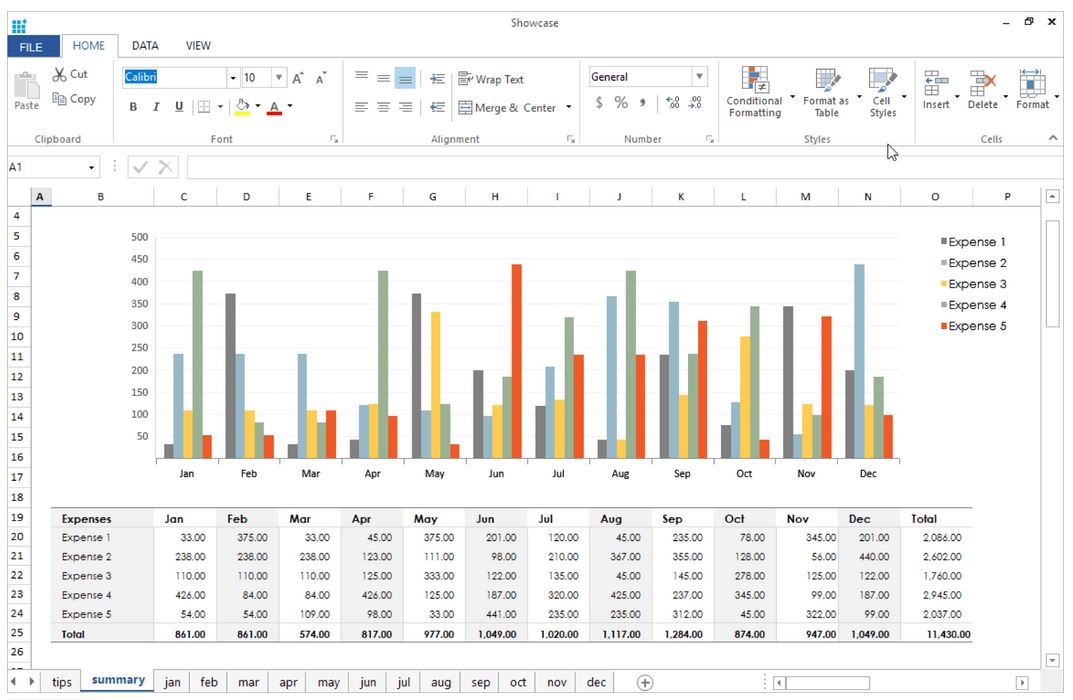The width and height of the screenshot is (1073, 700).
Task: Go to next sheet tab arrow
Action: pos(31,682)
